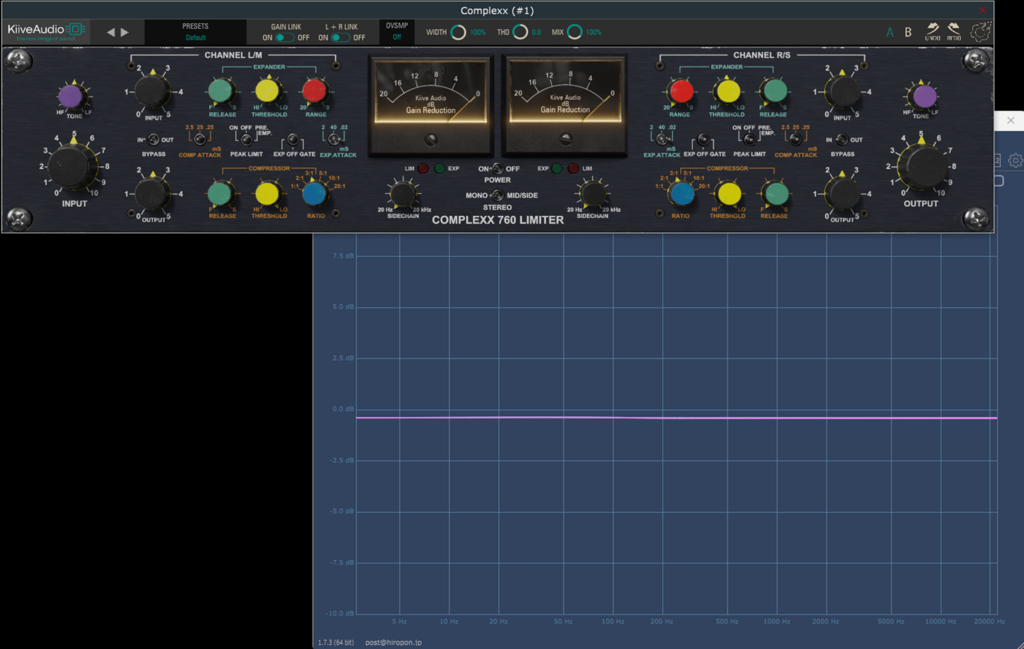Click the Undo icon

[x=933, y=31]
